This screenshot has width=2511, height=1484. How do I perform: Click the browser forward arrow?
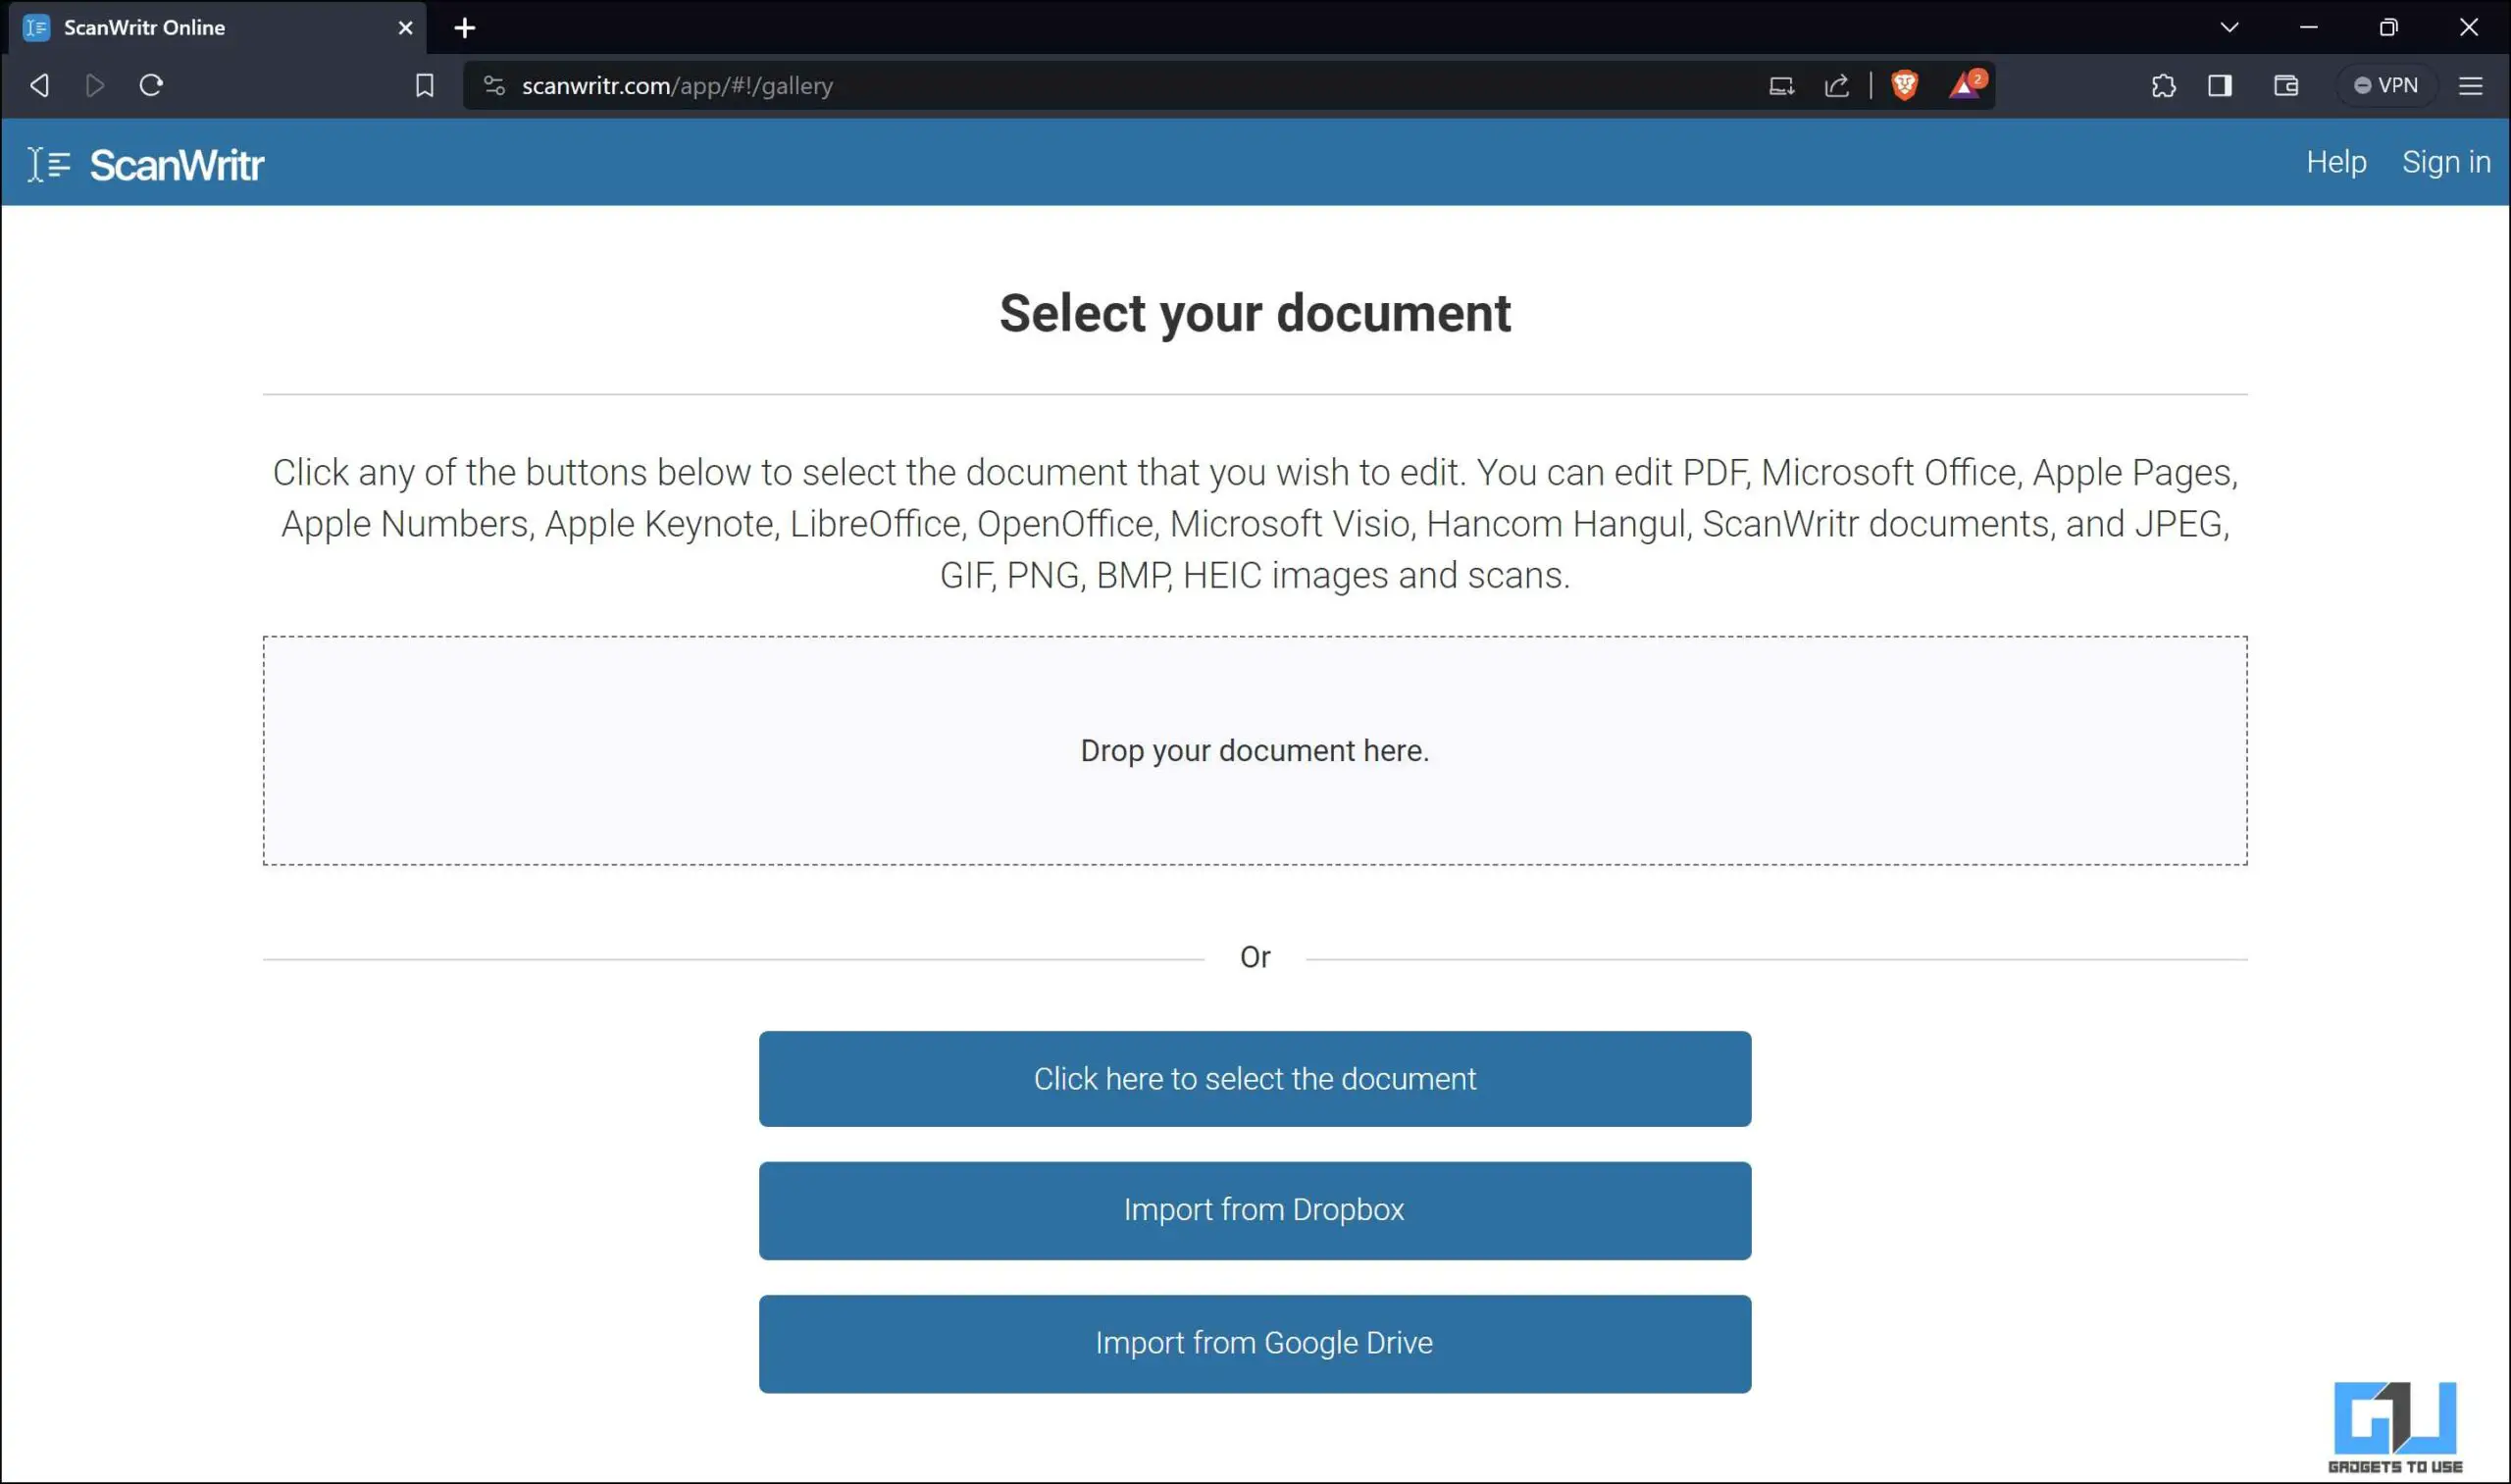(x=95, y=86)
